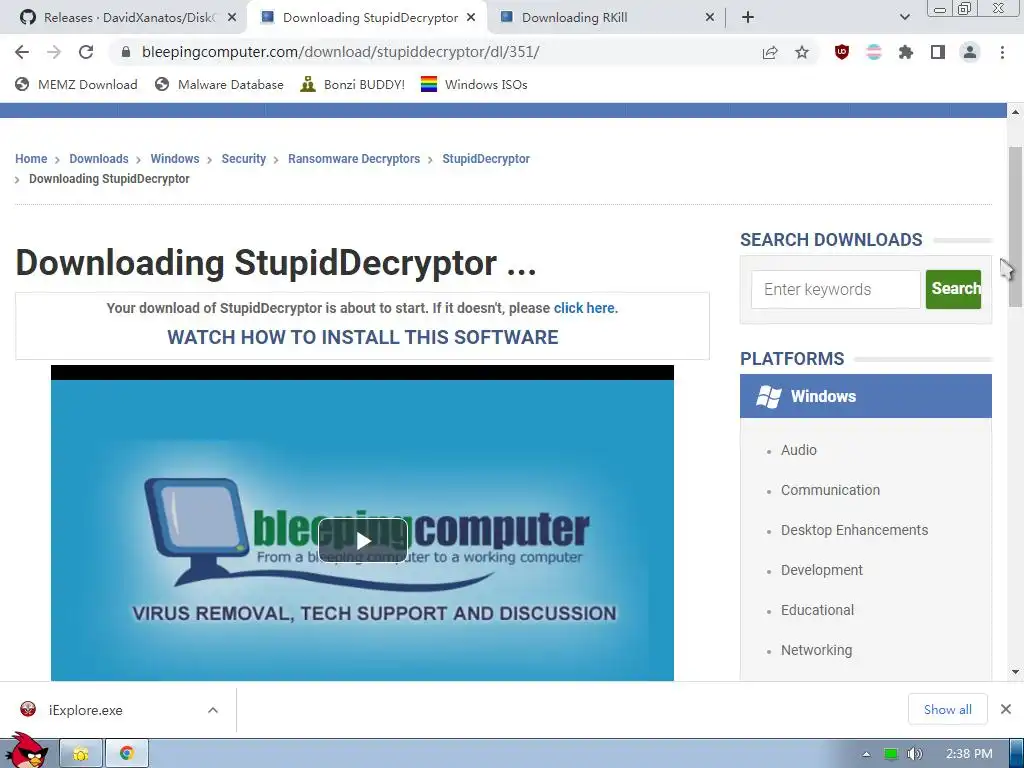Toggle the browser side panel icon
The image size is (1024, 768).
pos(938,52)
